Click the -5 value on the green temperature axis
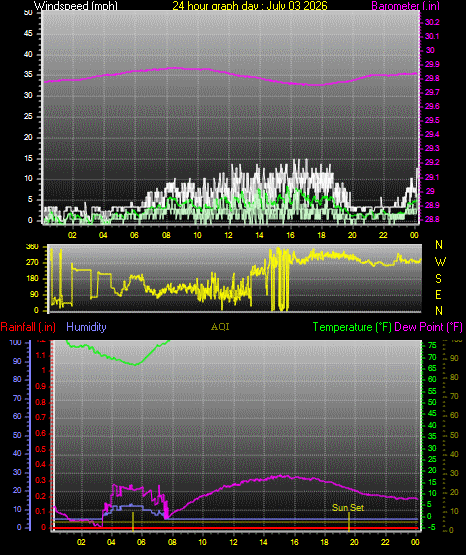Screen dimensions: 466x555 [431, 527]
